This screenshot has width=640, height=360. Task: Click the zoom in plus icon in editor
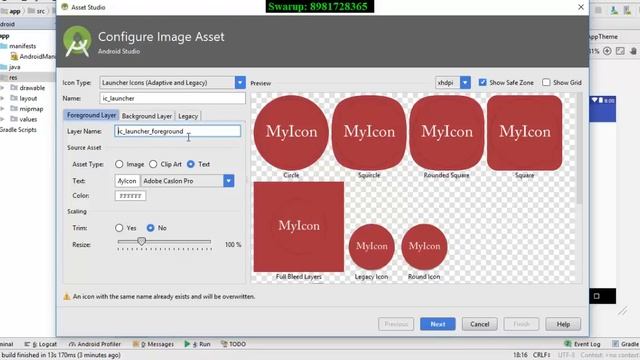click(607, 51)
